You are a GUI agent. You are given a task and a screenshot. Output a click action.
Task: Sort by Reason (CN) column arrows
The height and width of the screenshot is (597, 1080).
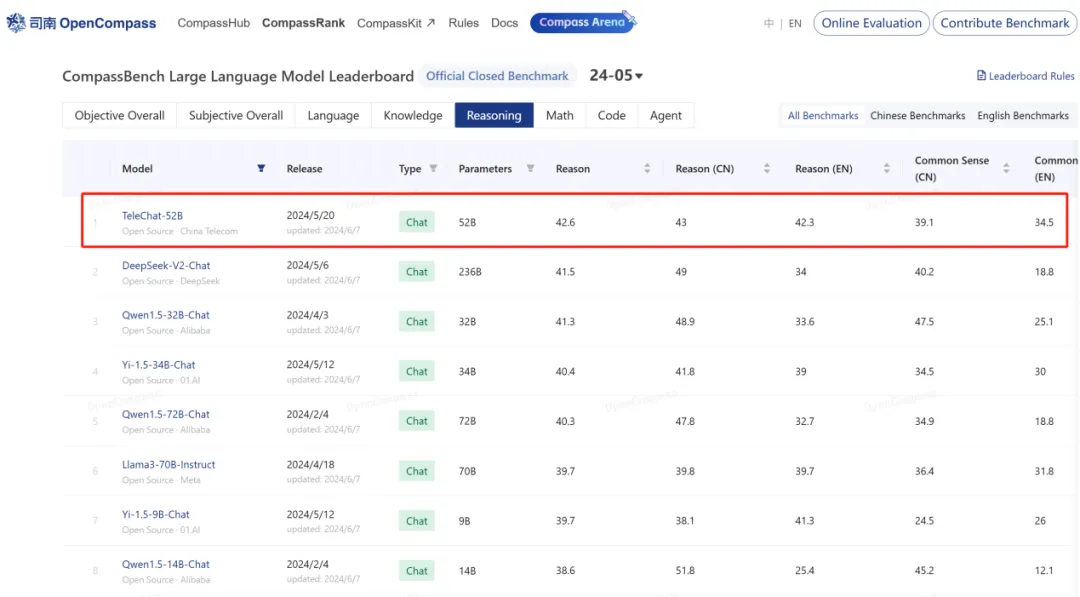tap(767, 169)
